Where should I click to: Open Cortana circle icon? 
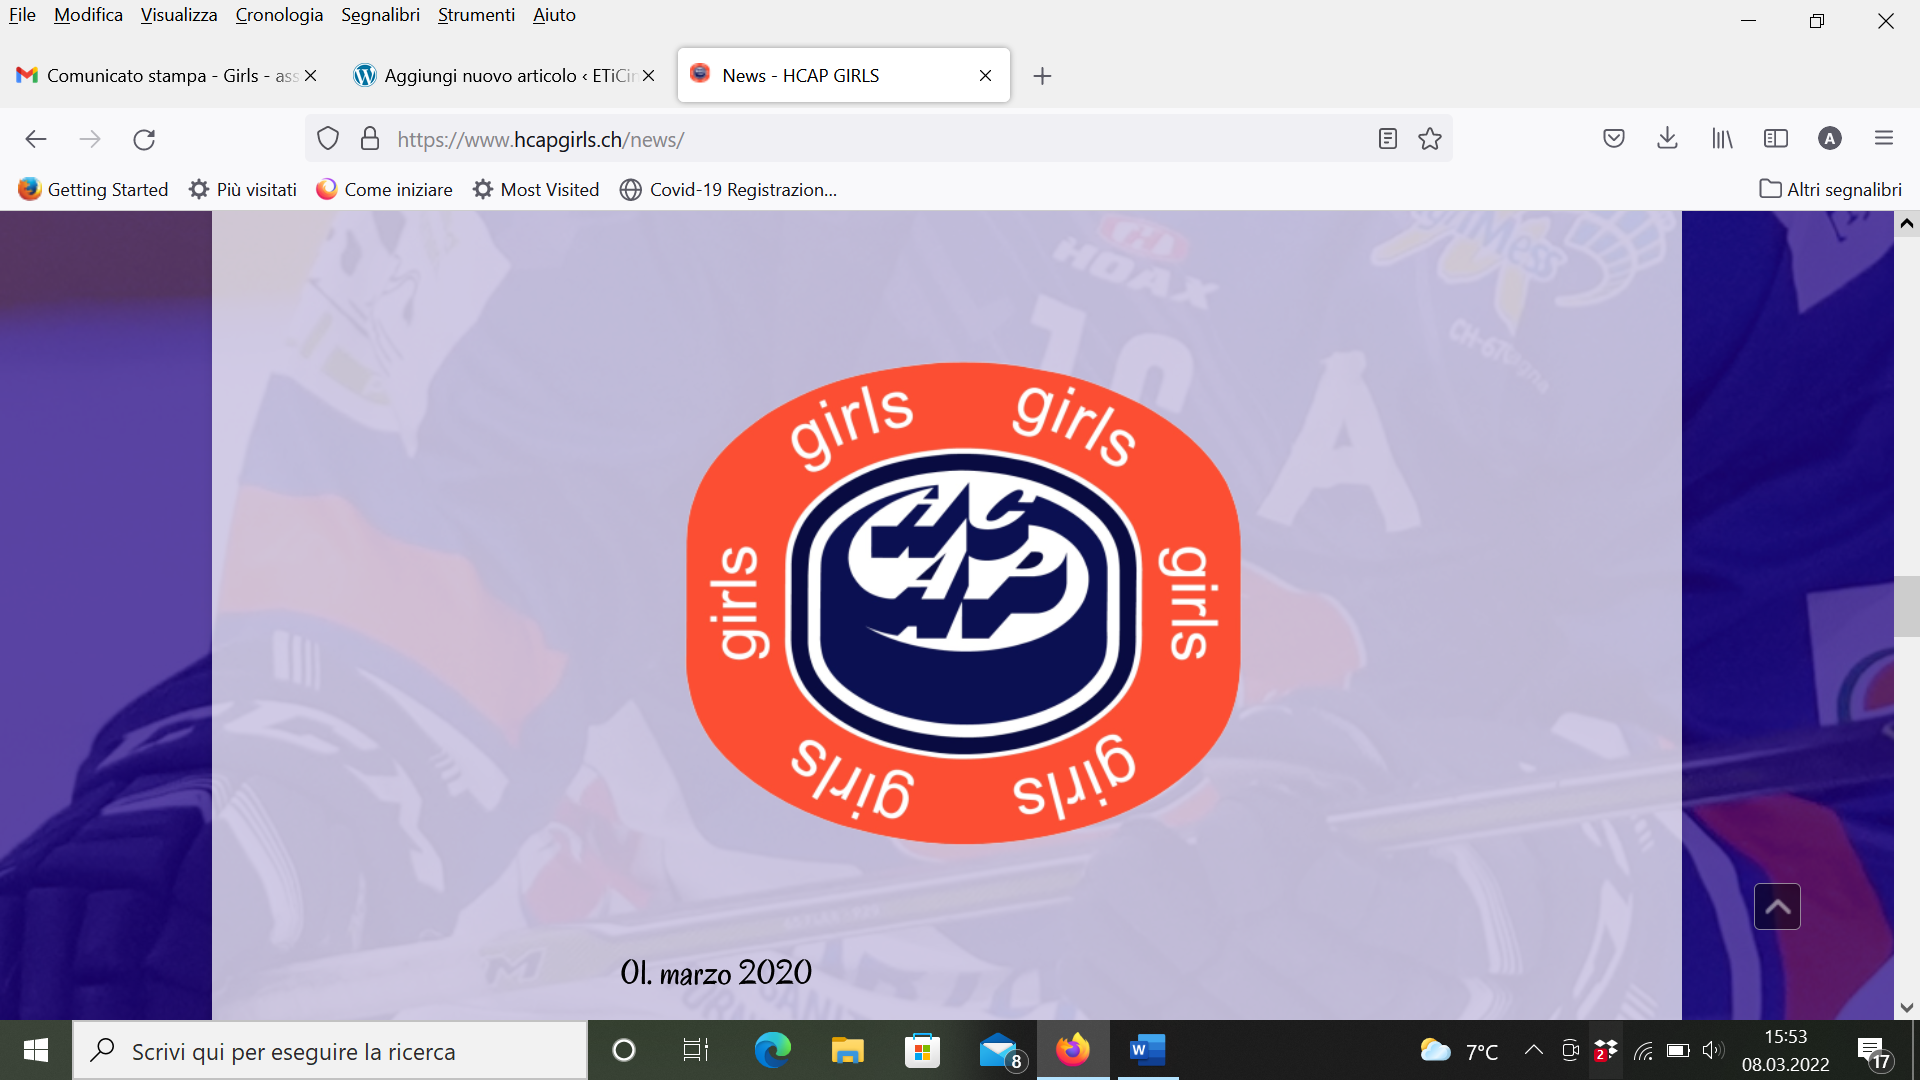(623, 1050)
